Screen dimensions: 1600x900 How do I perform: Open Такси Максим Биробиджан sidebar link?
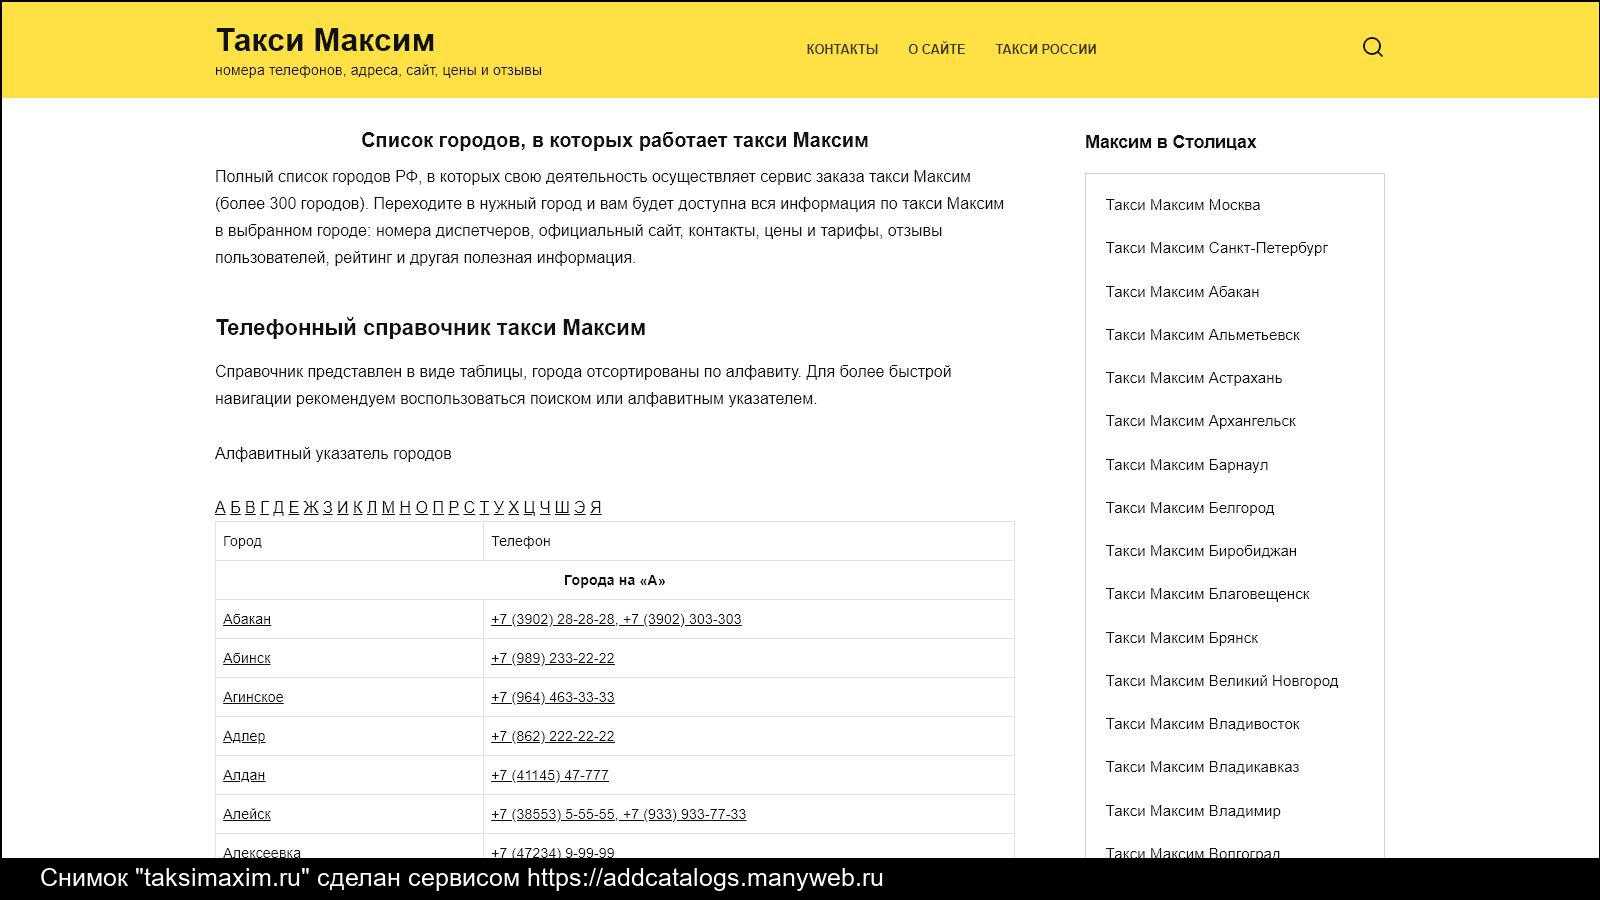point(1201,551)
